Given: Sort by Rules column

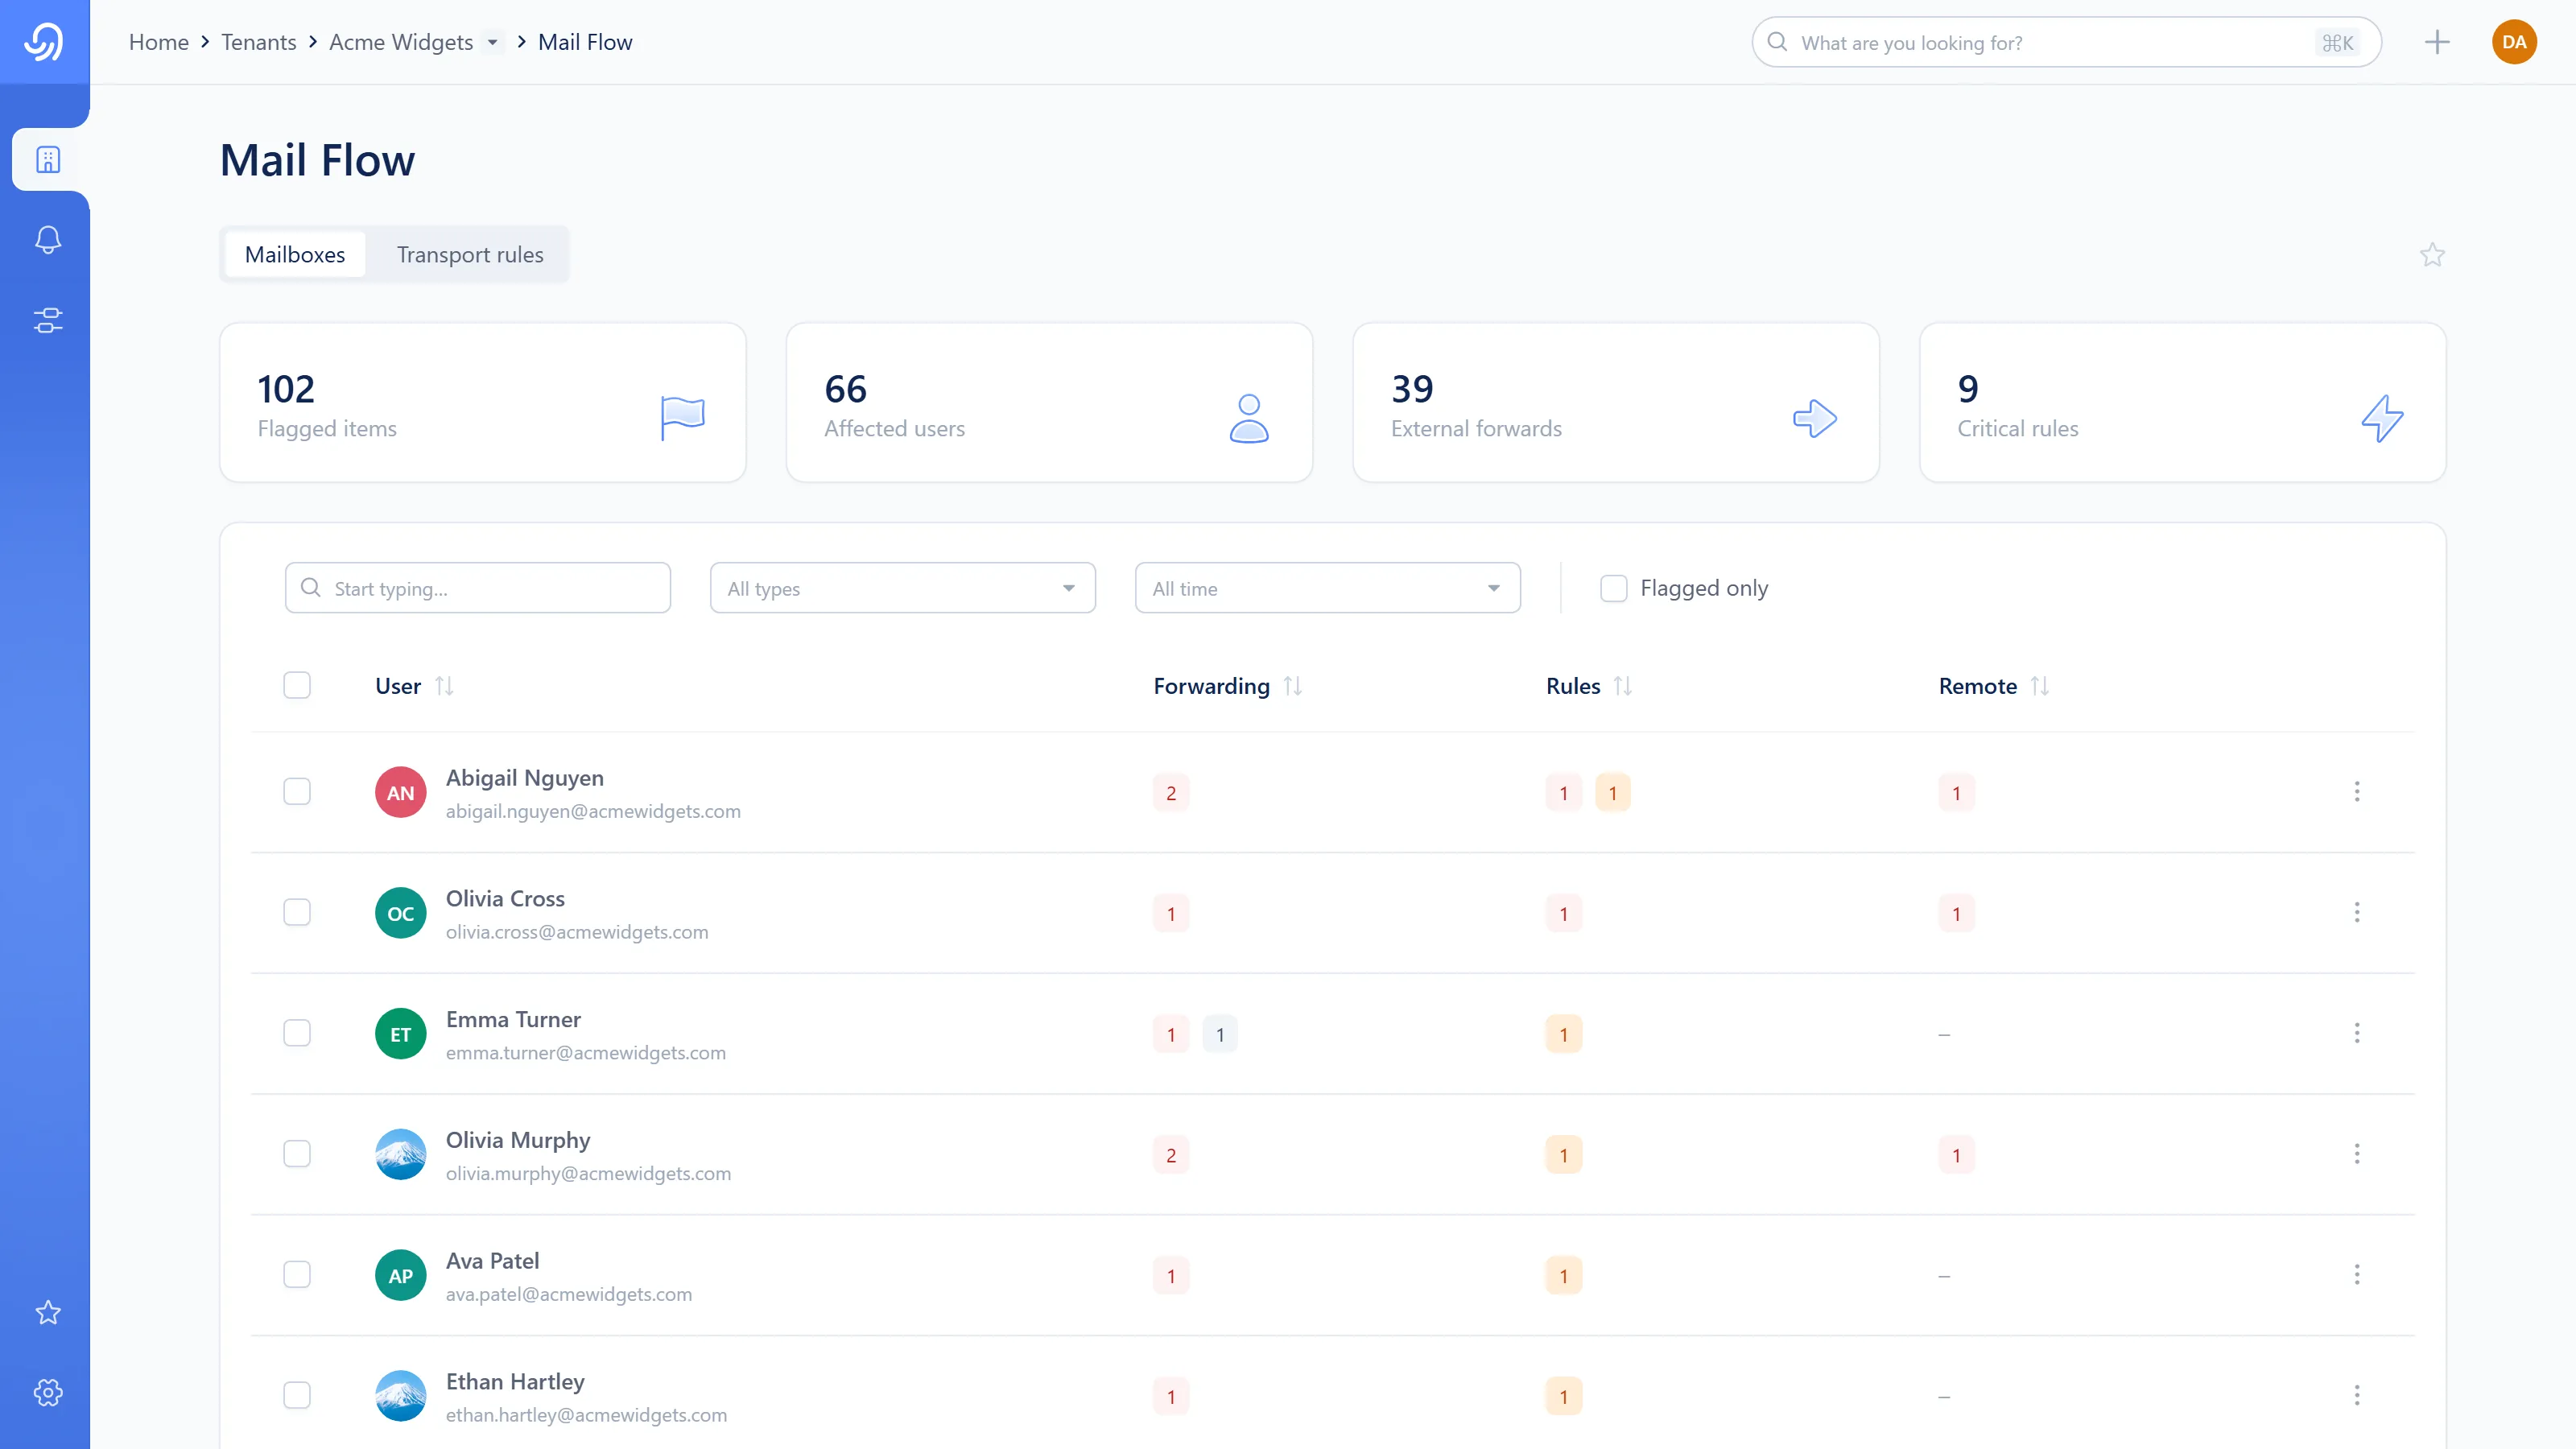Looking at the screenshot, I should coord(1623,686).
